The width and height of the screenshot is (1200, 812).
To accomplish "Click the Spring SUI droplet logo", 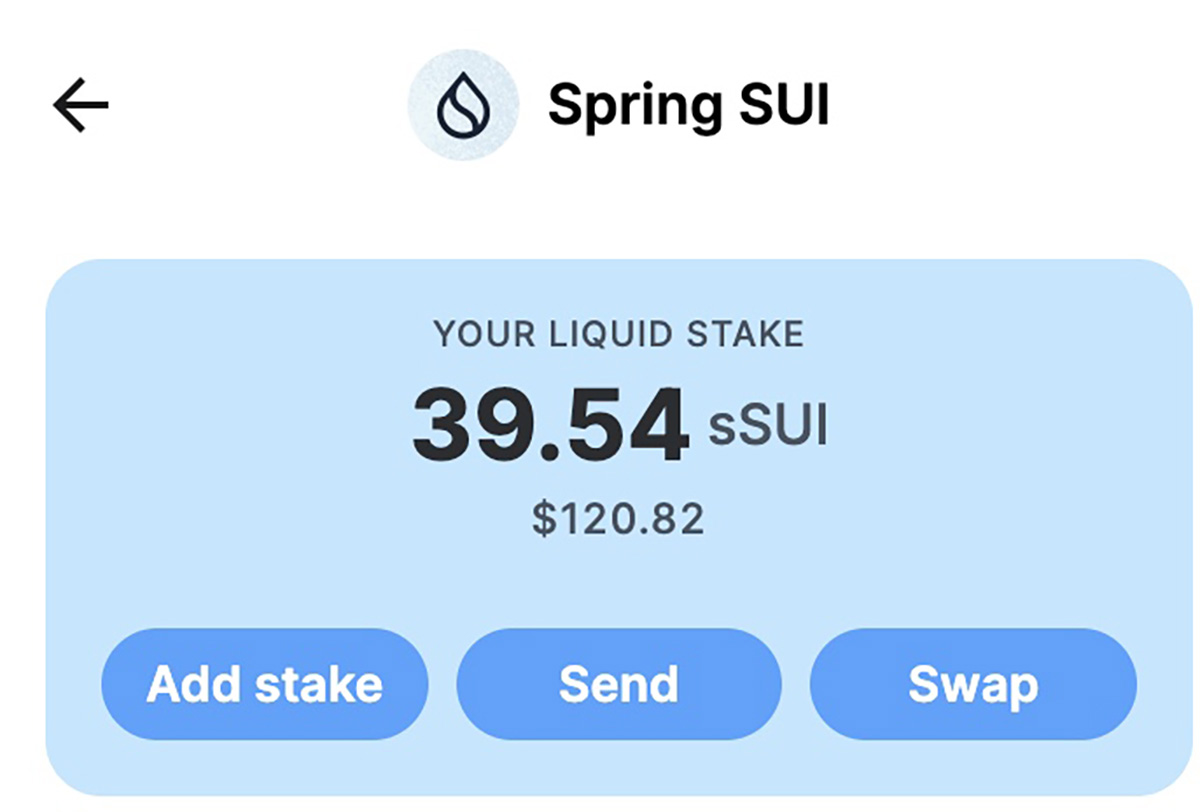I will [x=463, y=105].
